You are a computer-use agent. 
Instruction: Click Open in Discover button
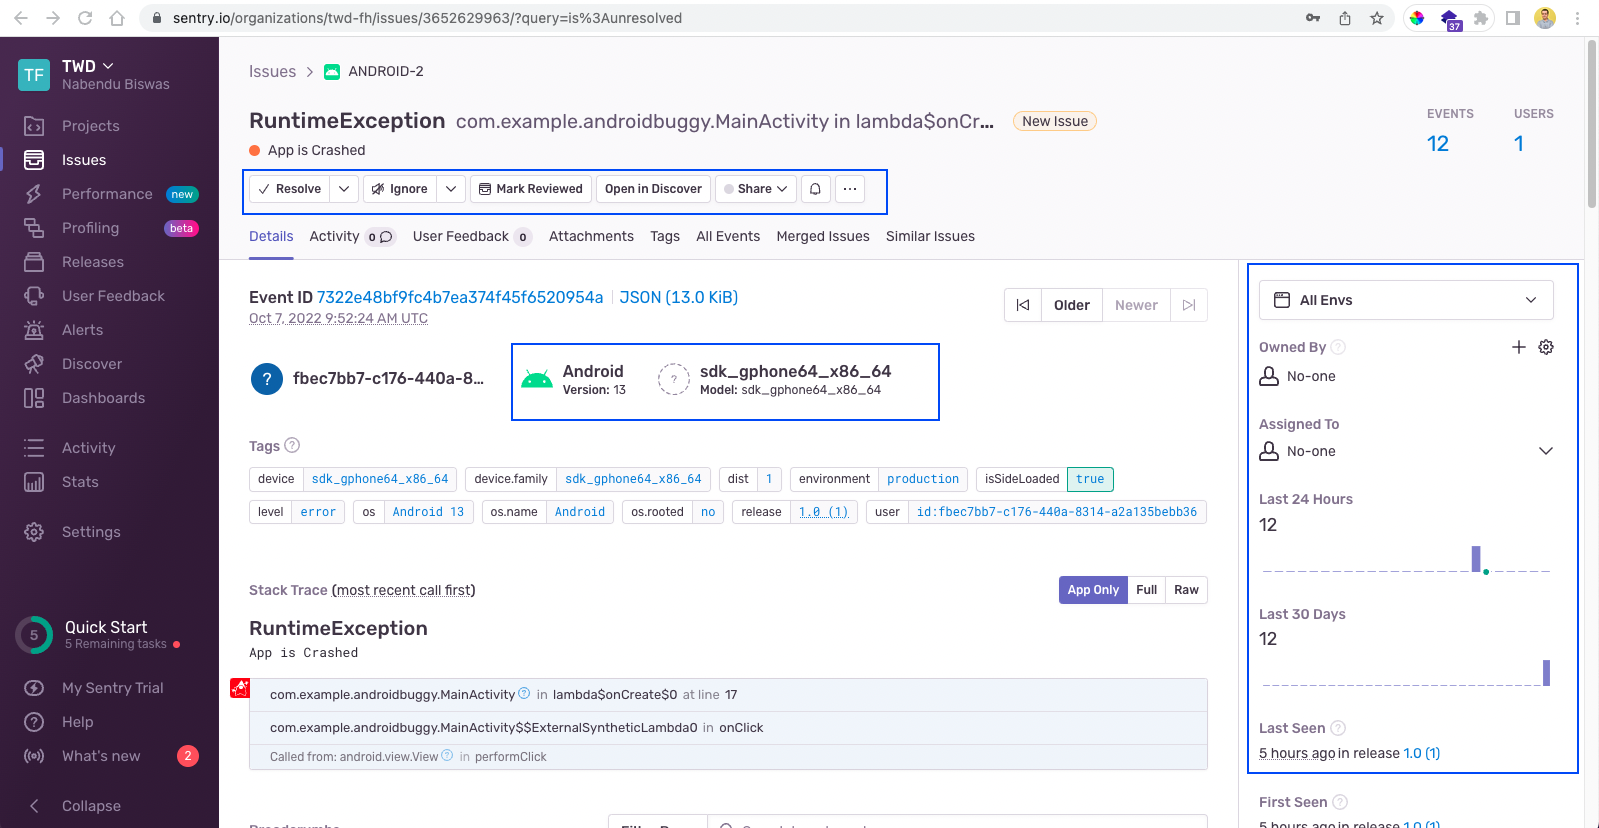(653, 189)
